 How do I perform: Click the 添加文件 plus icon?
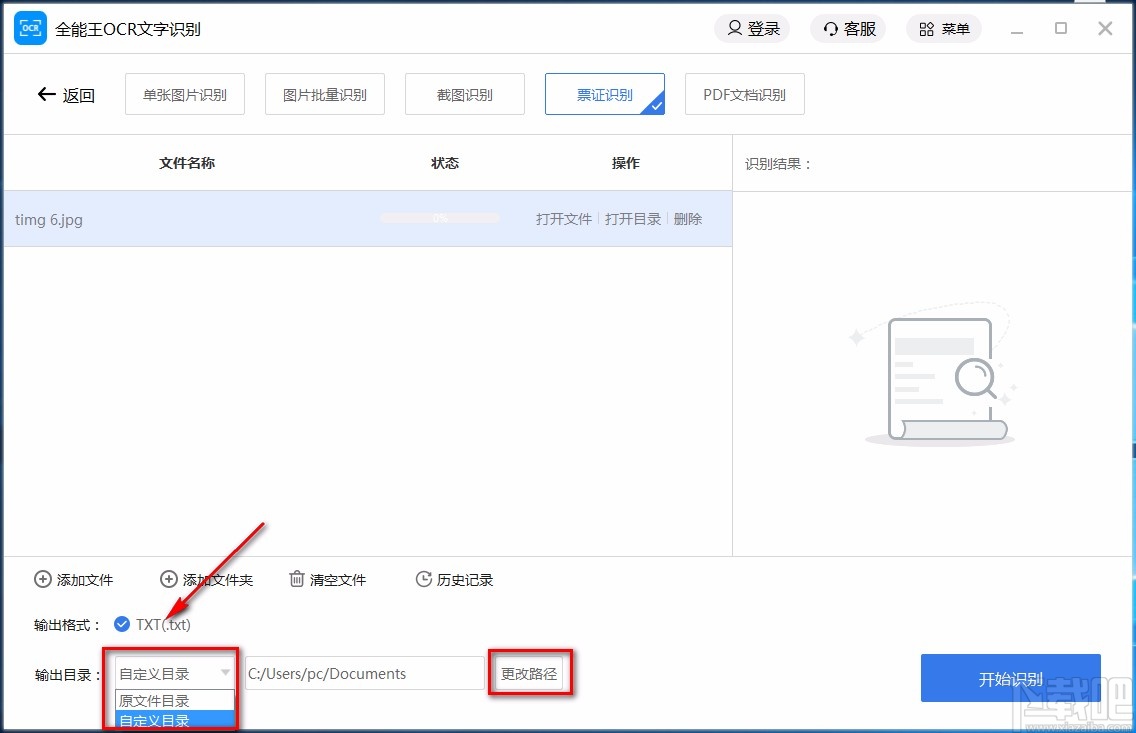click(42, 579)
